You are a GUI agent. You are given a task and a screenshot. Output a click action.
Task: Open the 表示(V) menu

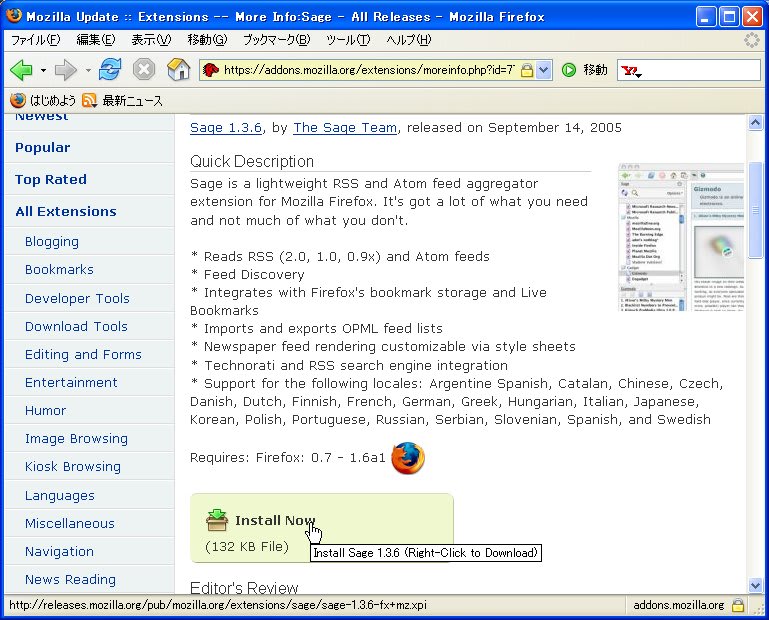click(x=151, y=40)
